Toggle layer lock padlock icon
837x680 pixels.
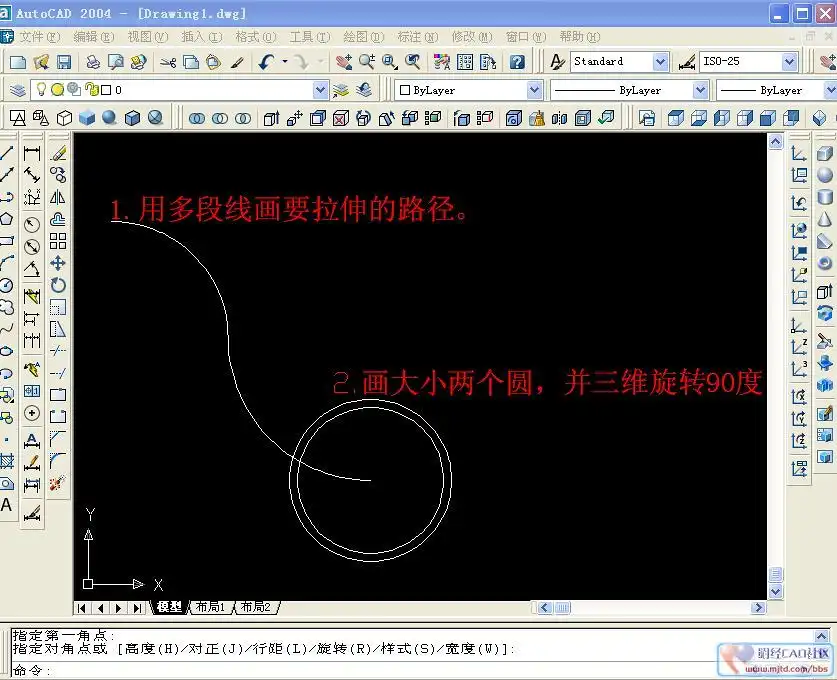click(92, 90)
